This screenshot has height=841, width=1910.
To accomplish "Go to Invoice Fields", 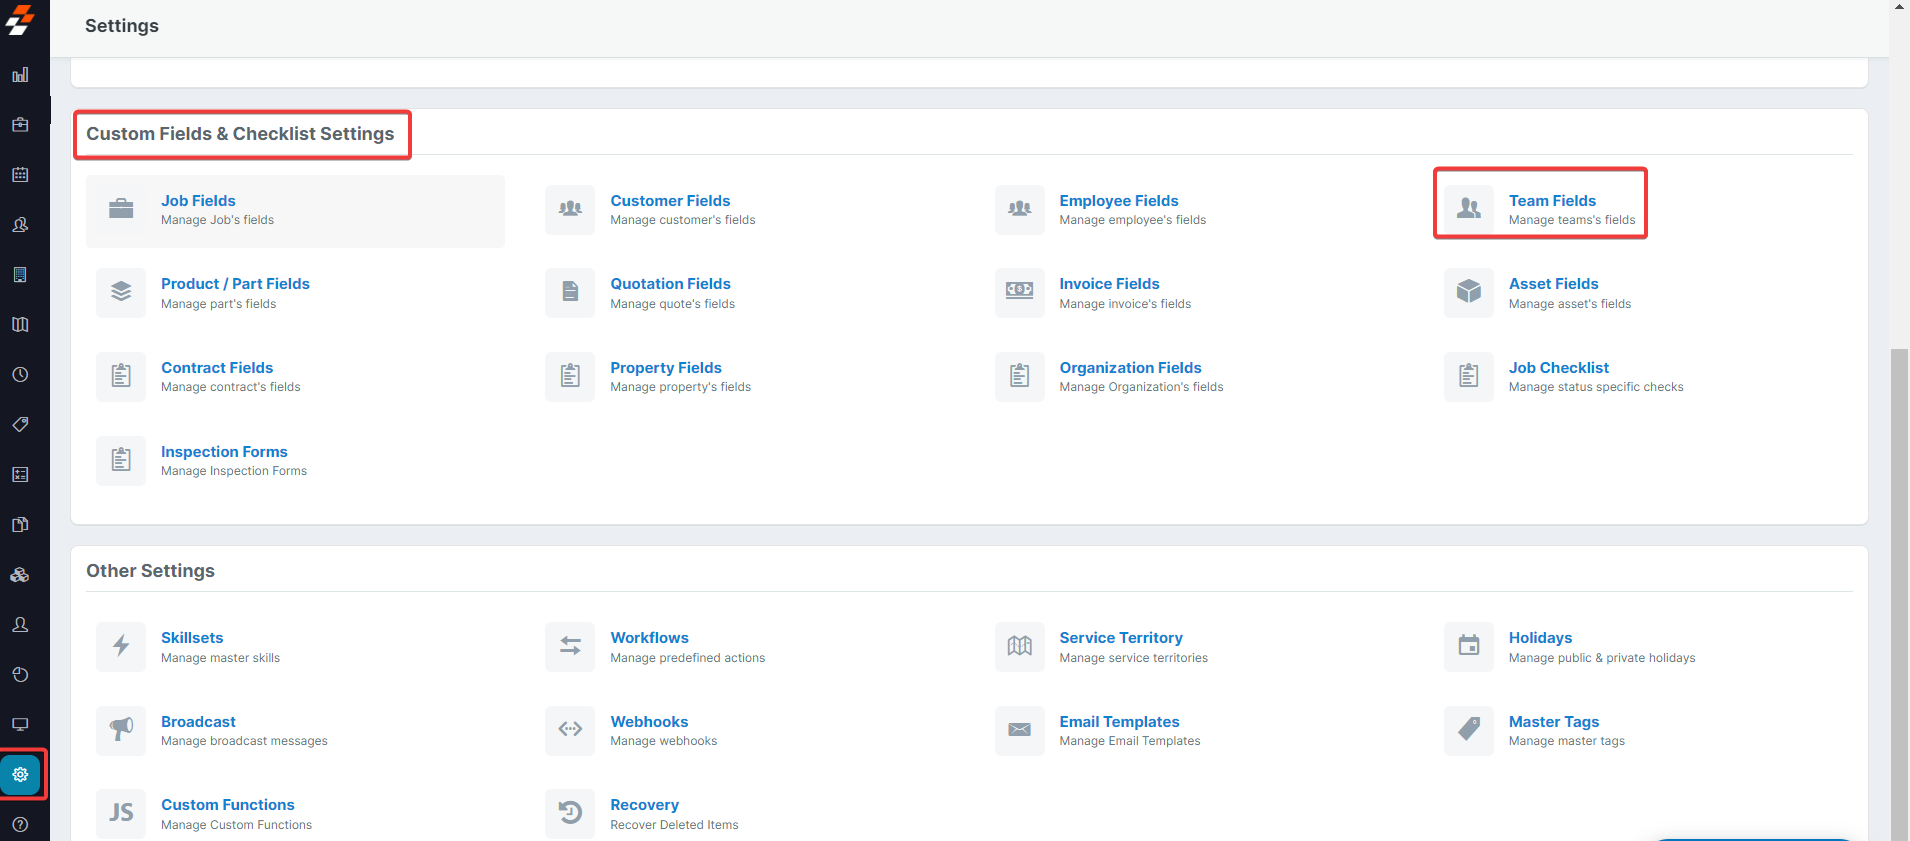I will (x=1109, y=284).
